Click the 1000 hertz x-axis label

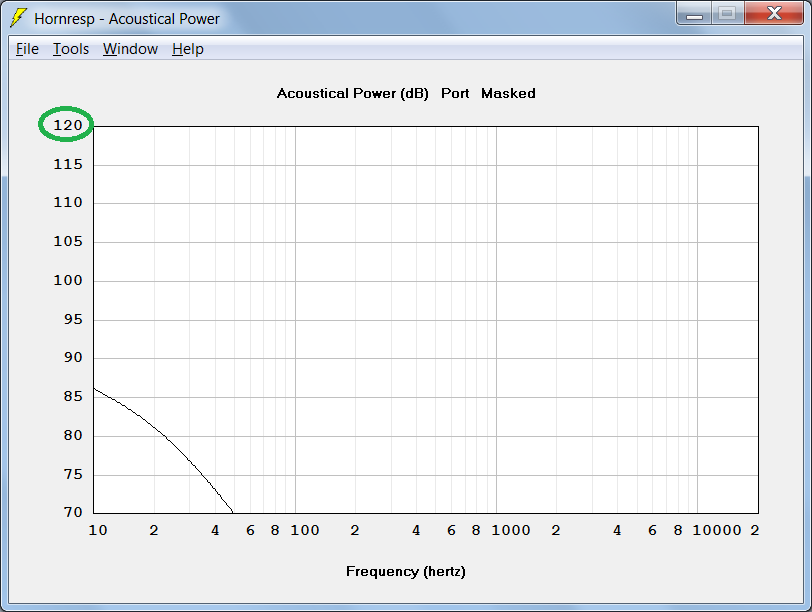[x=511, y=530]
